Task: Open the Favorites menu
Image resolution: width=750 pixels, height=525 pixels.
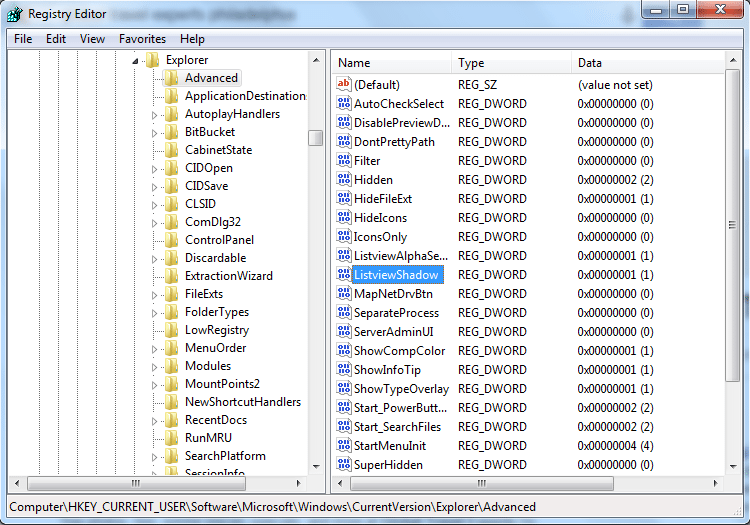Action: pos(143,39)
